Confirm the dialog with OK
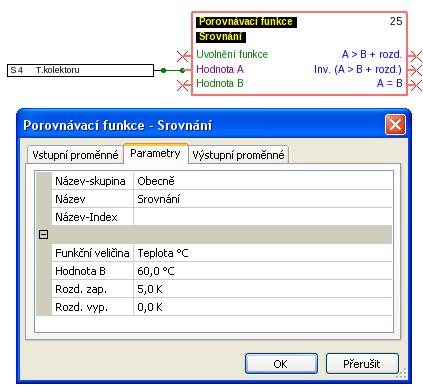 click(281, 364)
